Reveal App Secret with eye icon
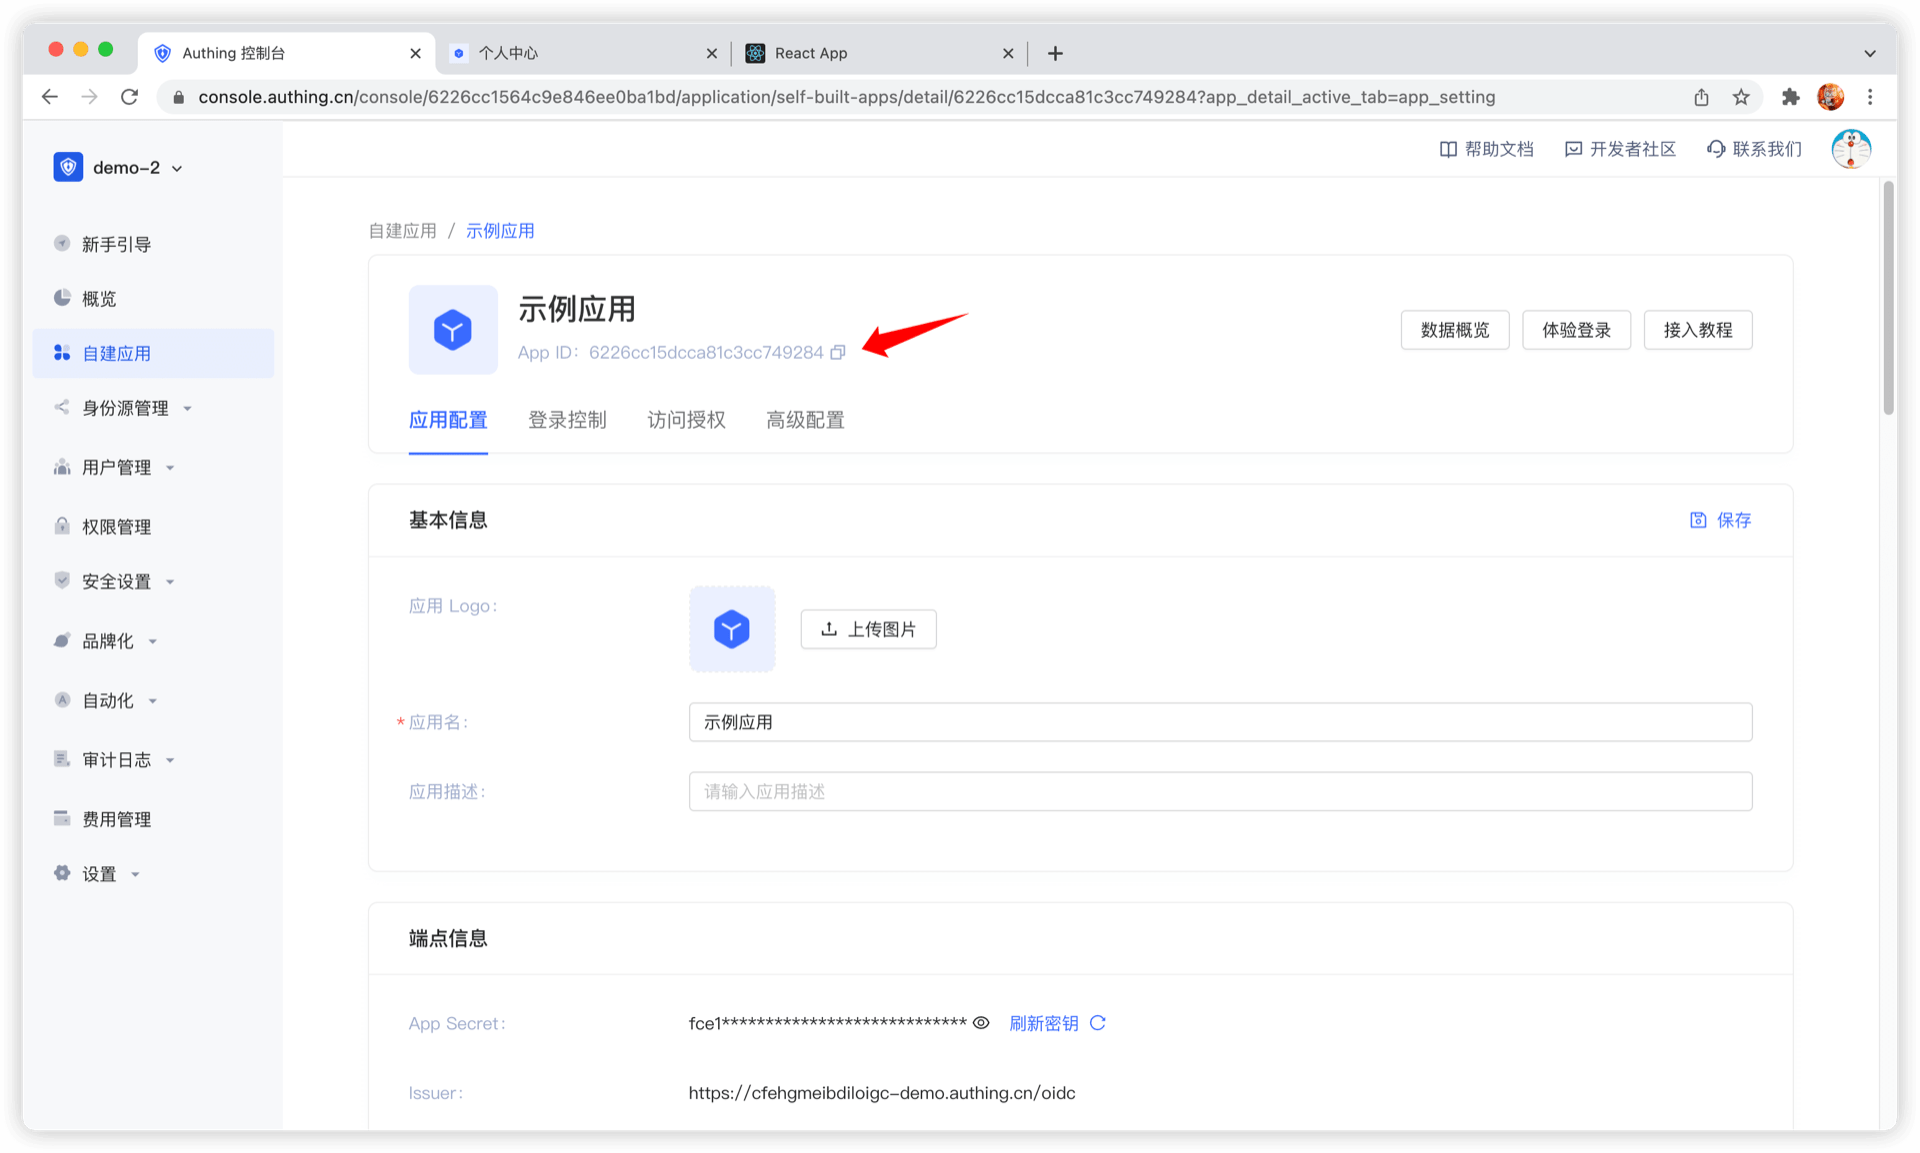 click(981, 1023)
